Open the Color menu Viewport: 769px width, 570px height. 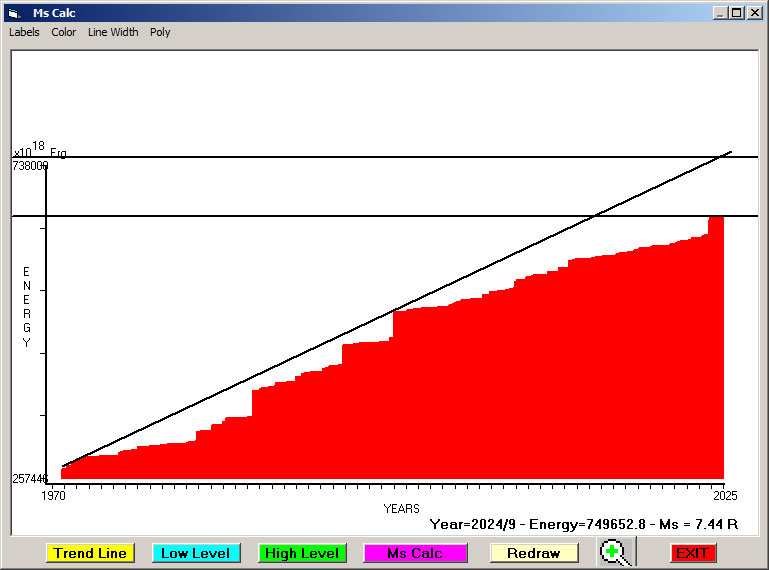[64, 32]
